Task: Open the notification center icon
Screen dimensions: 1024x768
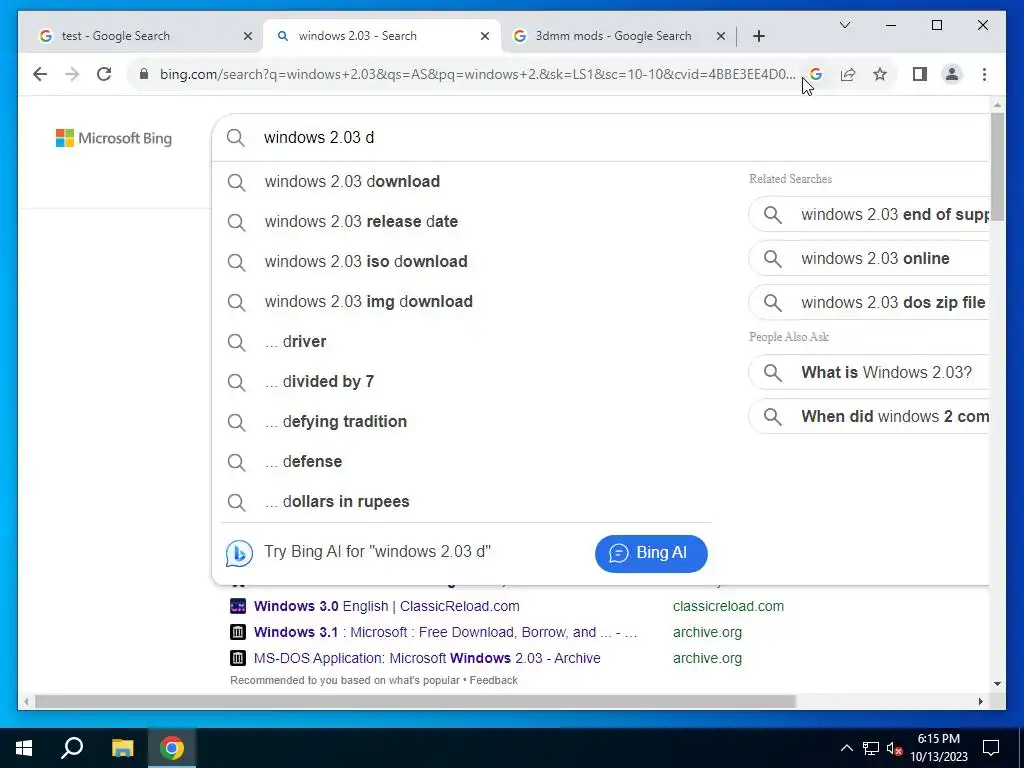Action: coord(991,748)
